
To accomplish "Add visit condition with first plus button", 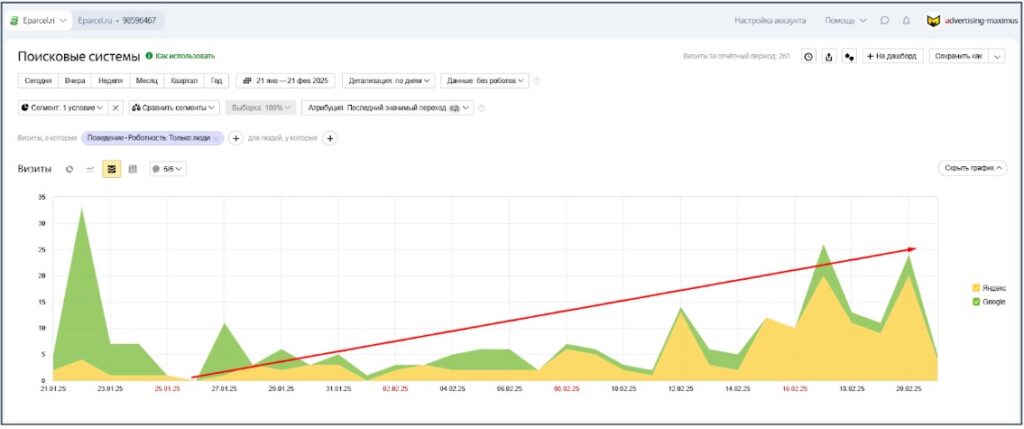I will (x=236, y=138).
